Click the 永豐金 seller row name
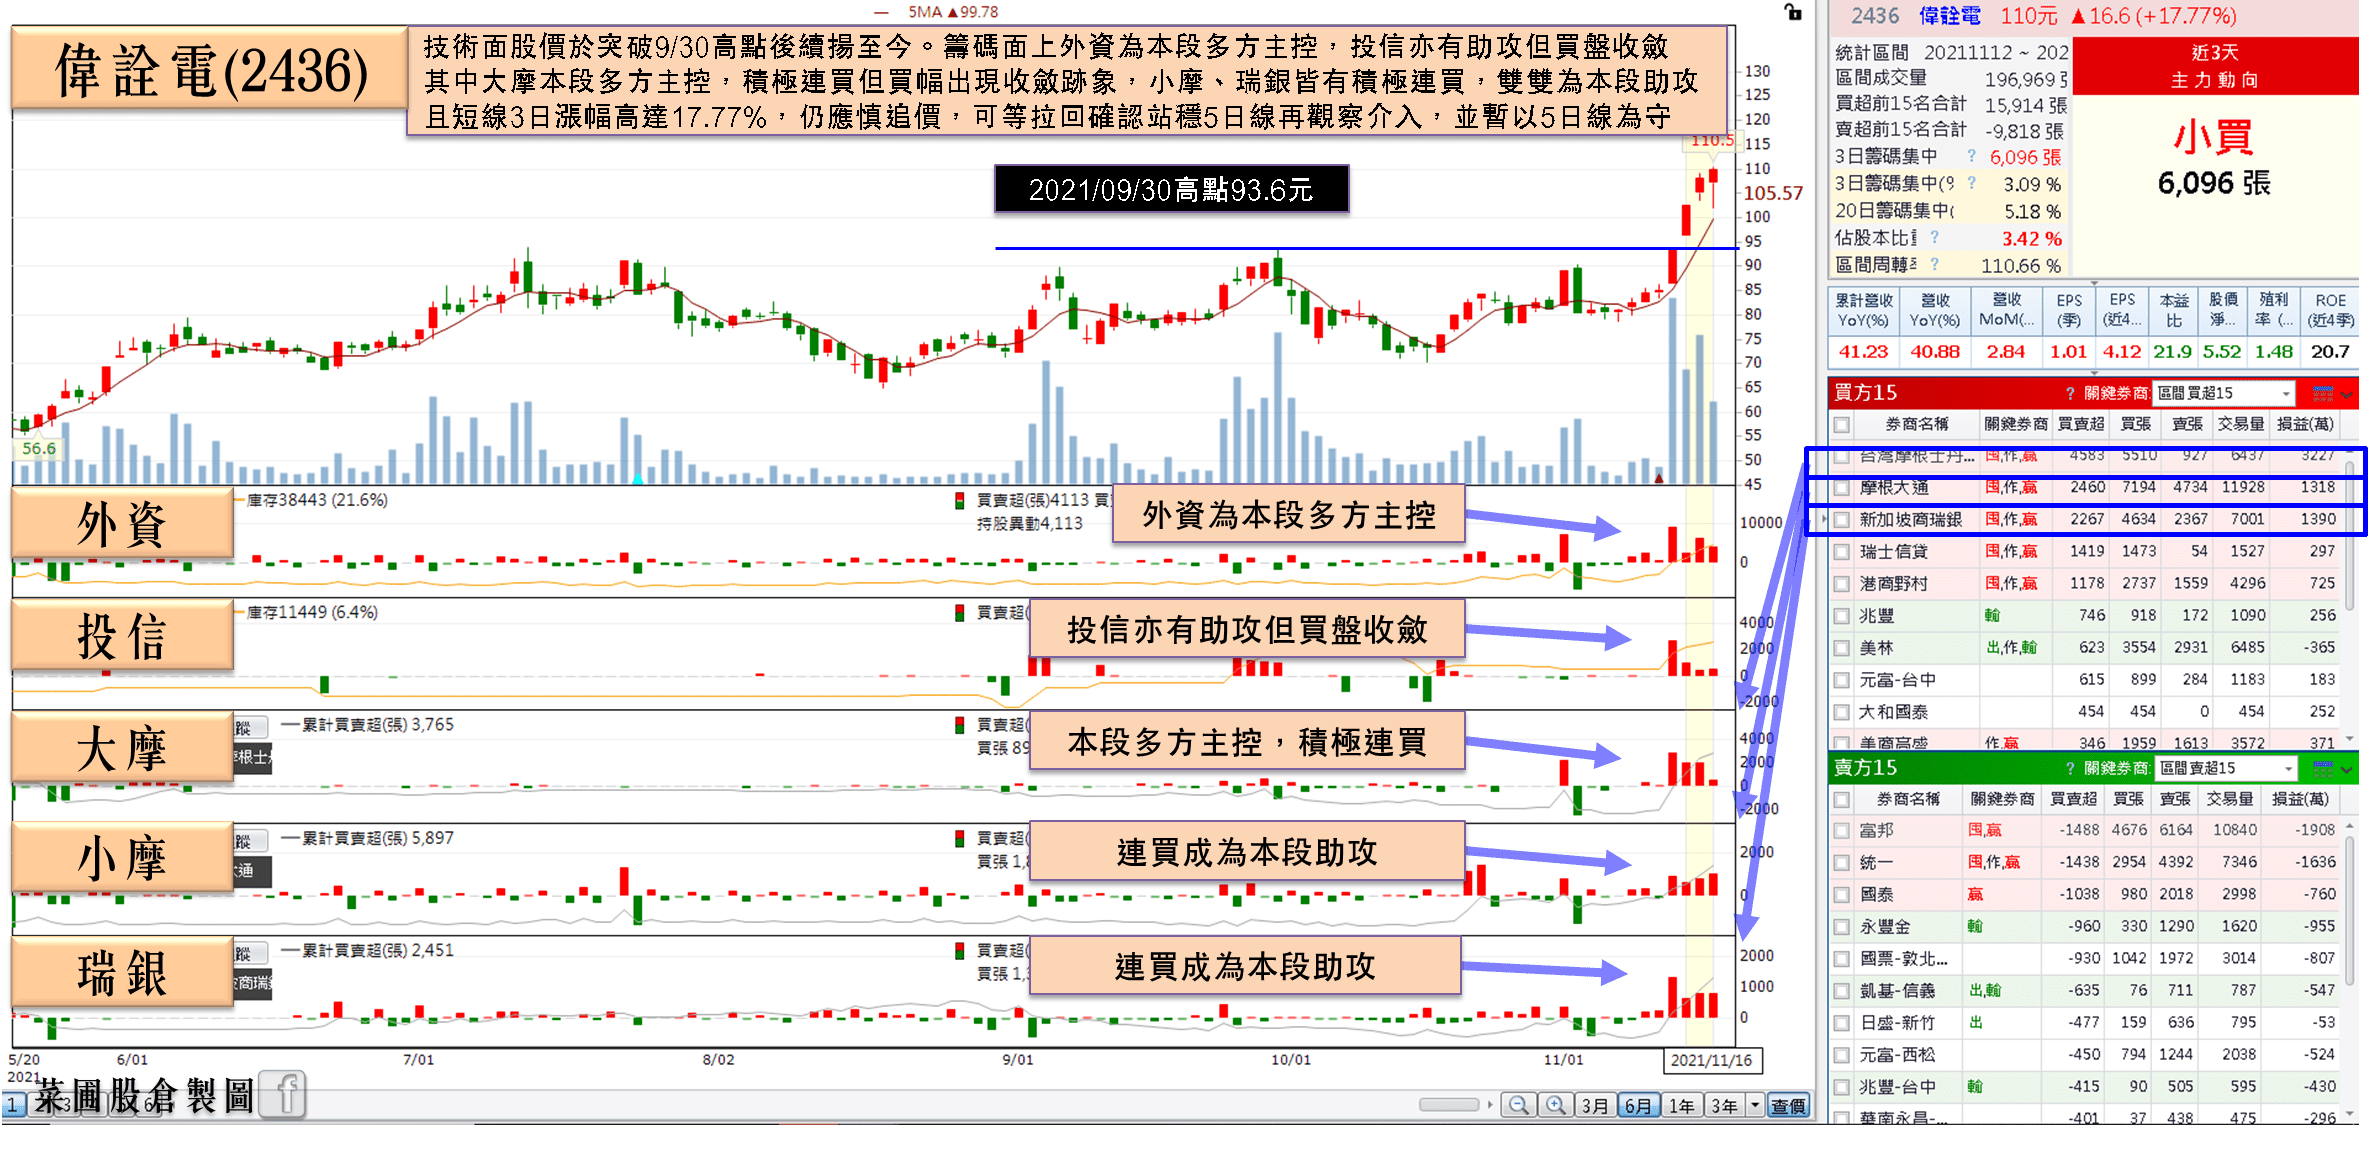2368x1149 pixels. (x=1884, y=927)
